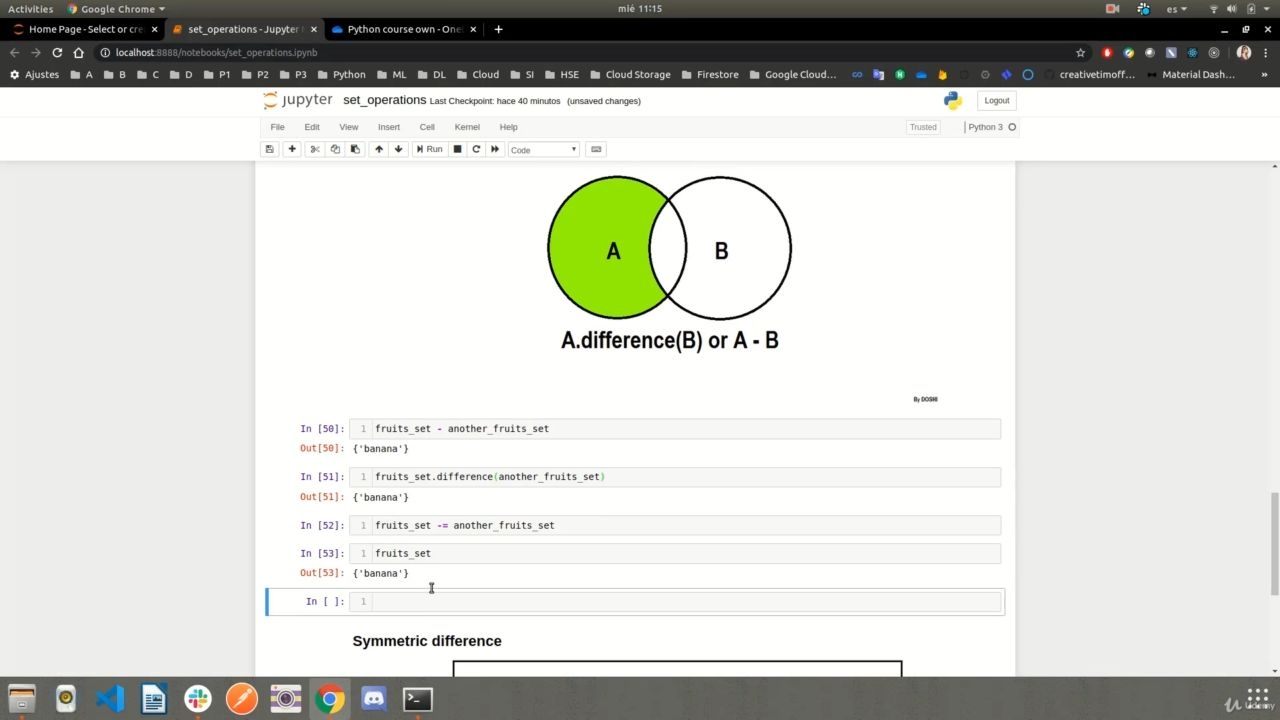Open the Terminal from the dock
The image size is (1280, 720).
[x=418, y=699]
